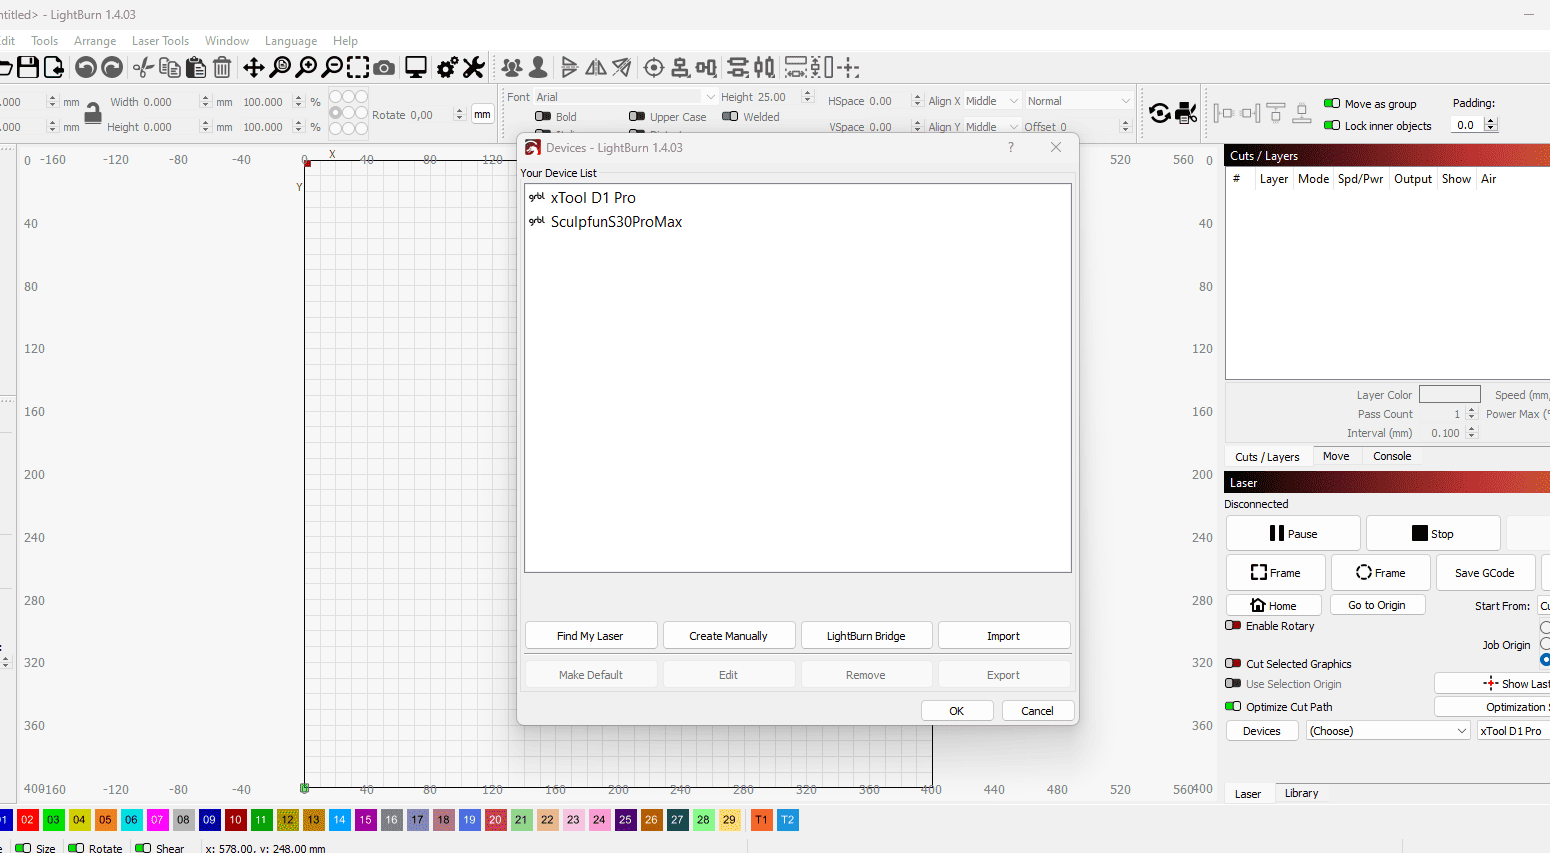1550x853 pixels.
Task: Open the Font family dropdown showing Arial
Action: (625, 96)
